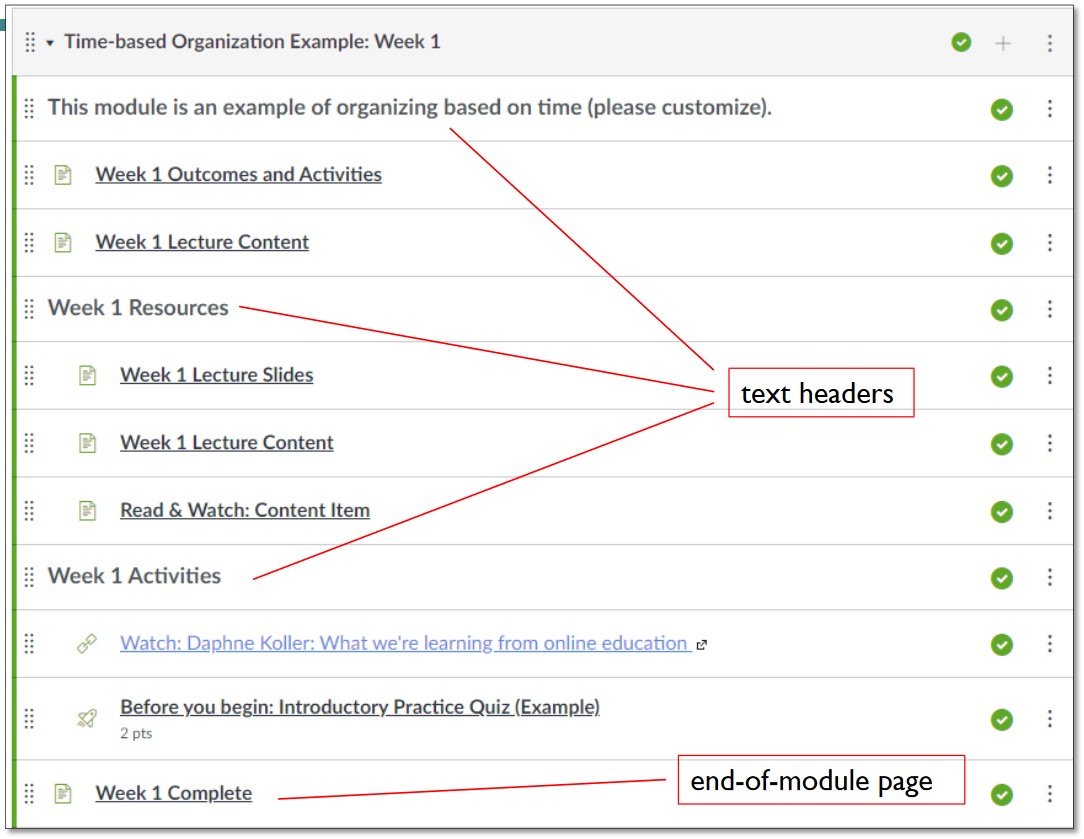The width and height of the screenshot is (1084, 839).
Task: Grab drag handle of Introductory Practice Quiz row
Action: coord(29,719)
